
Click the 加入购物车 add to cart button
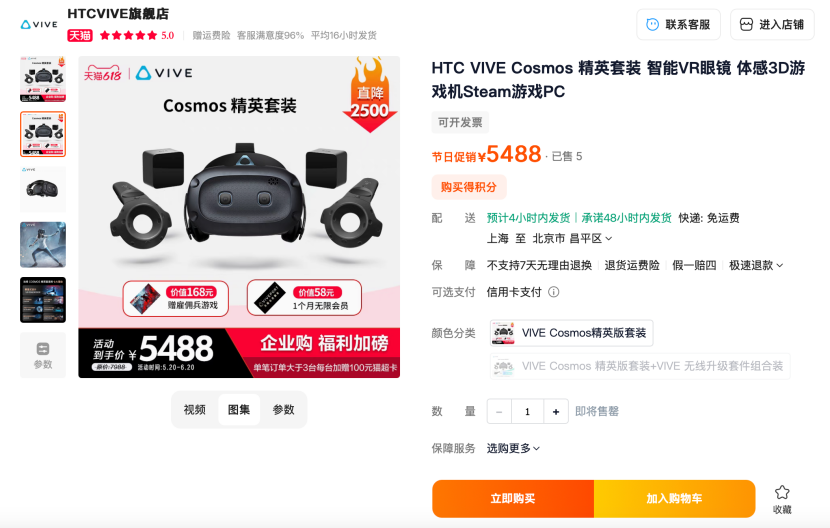674,498
